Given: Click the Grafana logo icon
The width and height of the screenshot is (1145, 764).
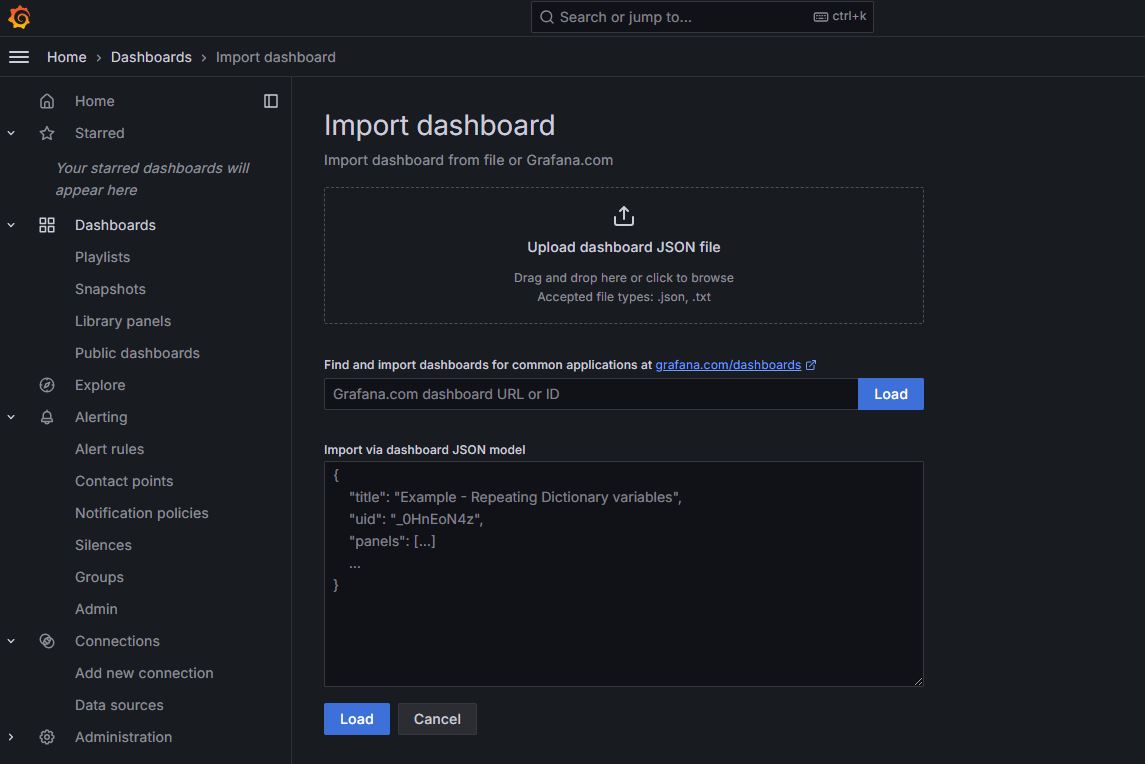Looking at the screenshot, I should pyautogui.click(x=19, y=17).
